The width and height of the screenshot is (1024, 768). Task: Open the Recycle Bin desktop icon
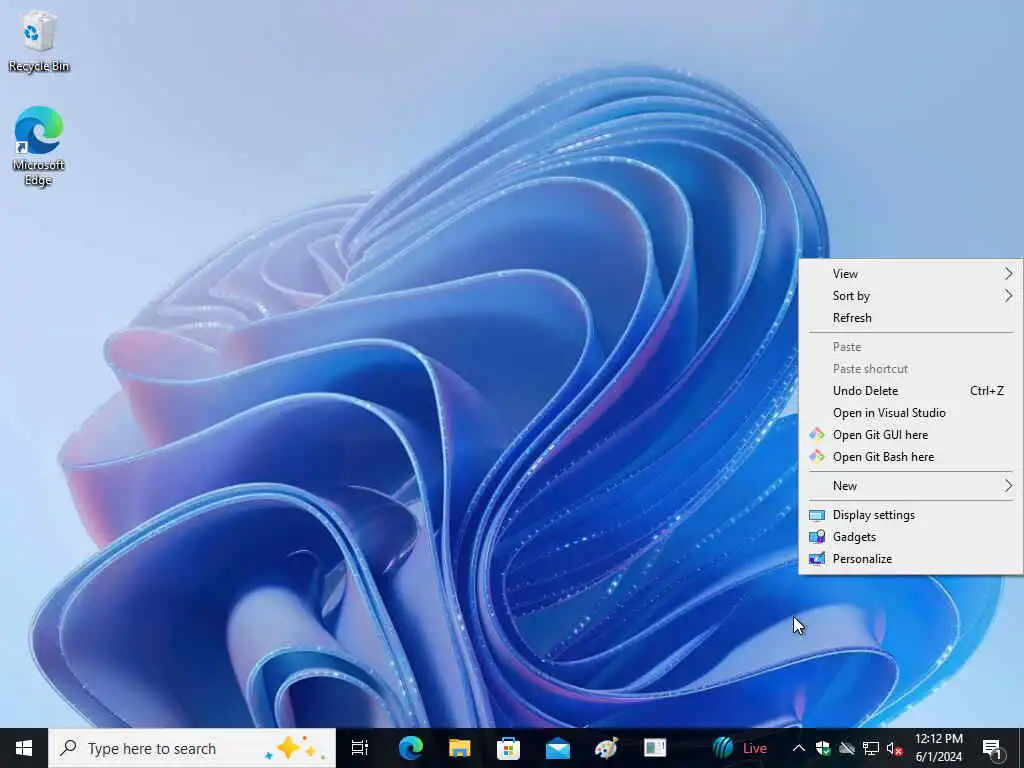point(39,41)
